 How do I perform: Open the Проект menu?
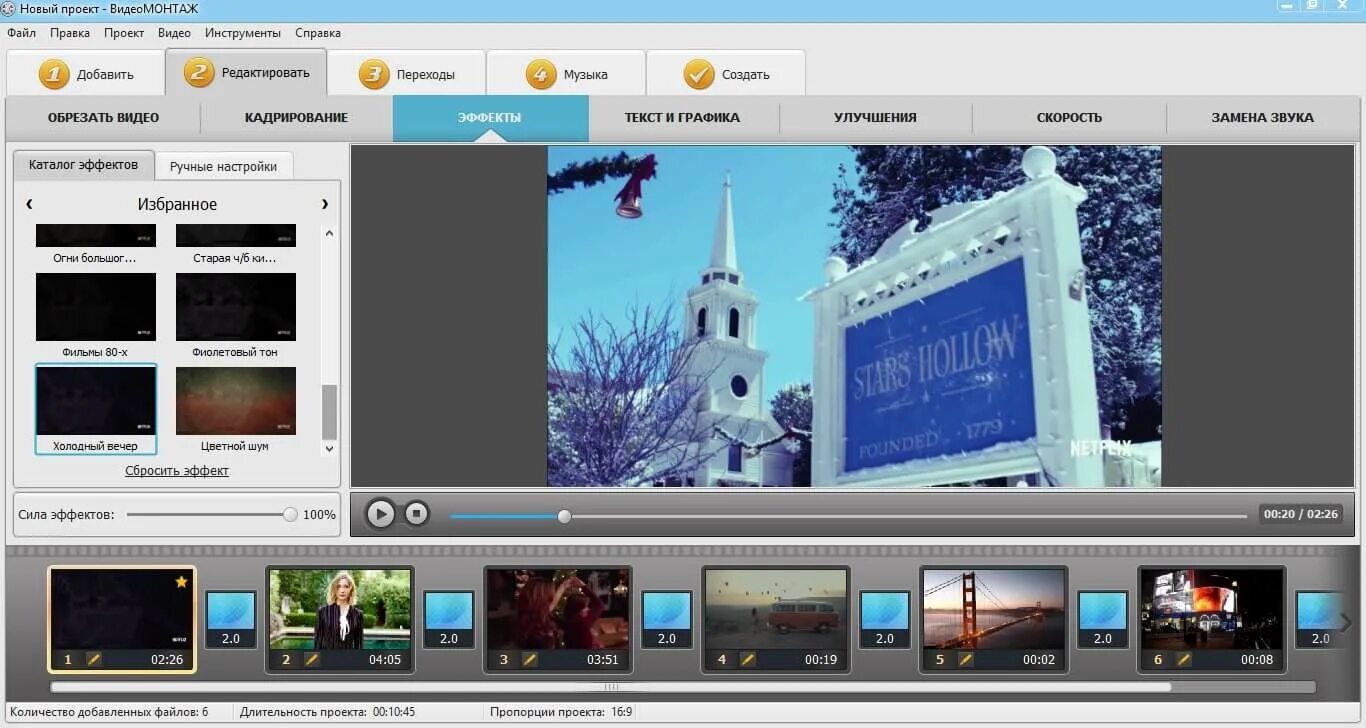click(124, 33)
